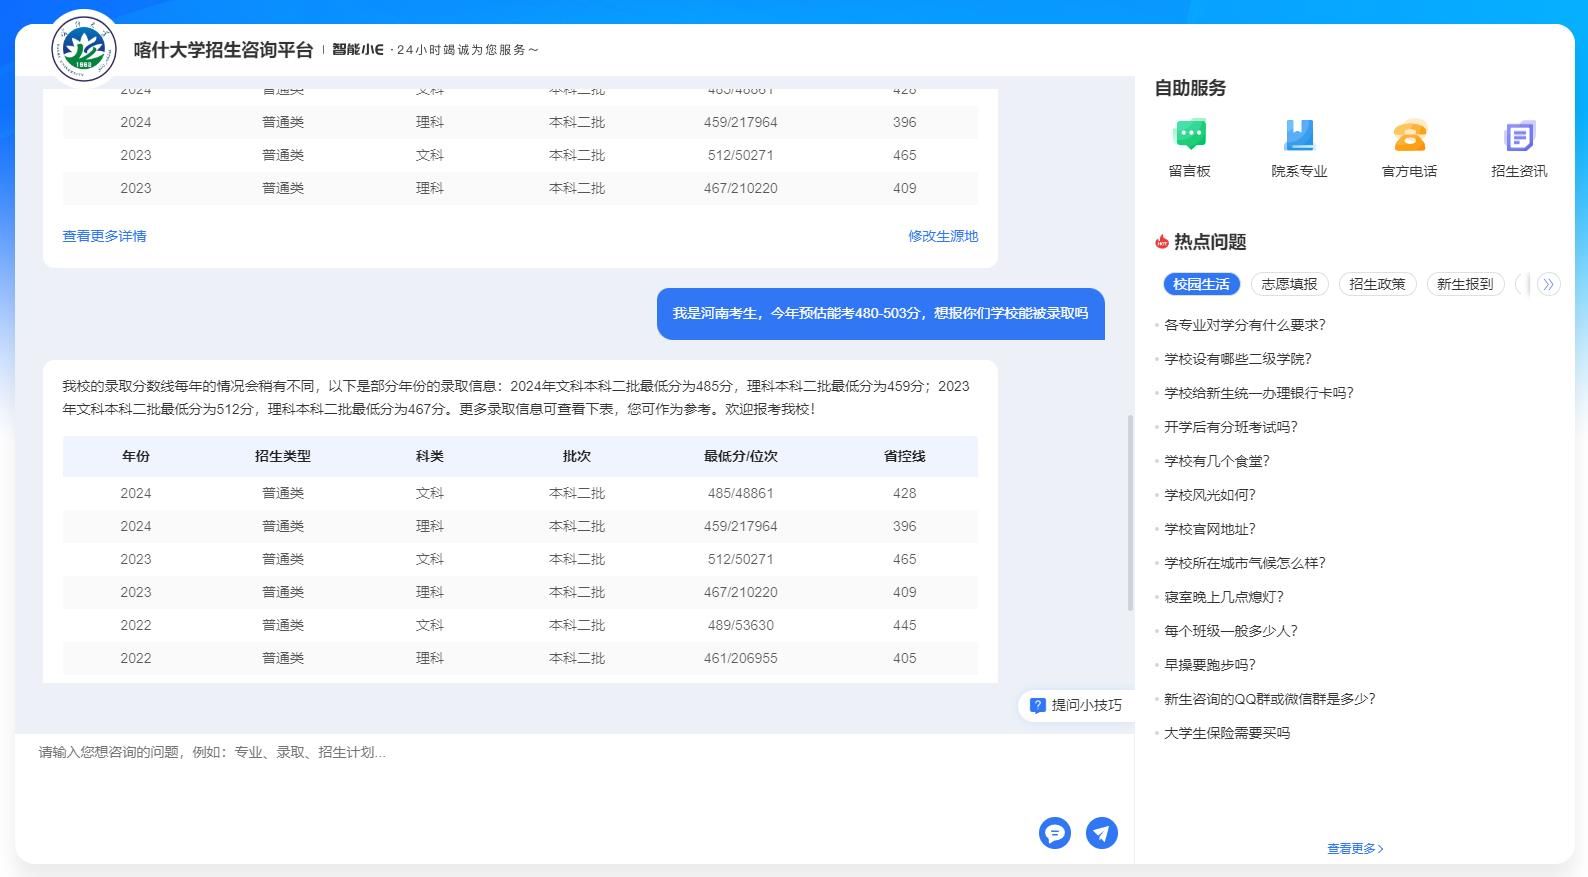1588x877 pixels.
Task: Switch to the 招生政策 tab
Action: tap(1377, 284)
